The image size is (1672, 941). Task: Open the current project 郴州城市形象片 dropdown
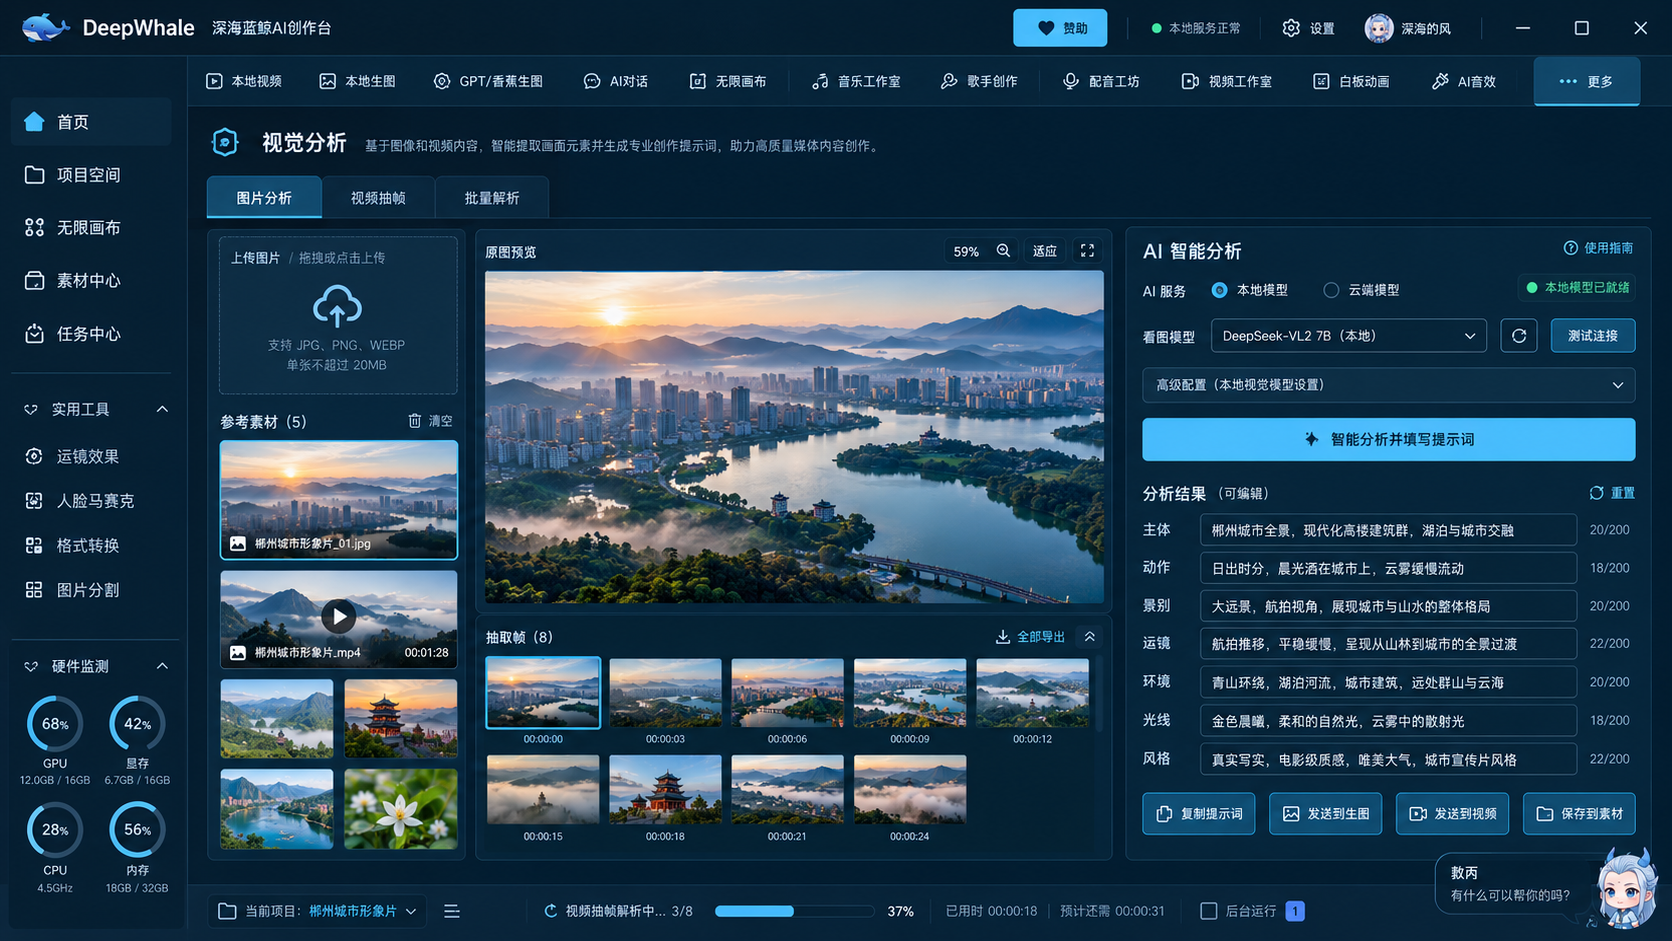click(x=363, y=911)
